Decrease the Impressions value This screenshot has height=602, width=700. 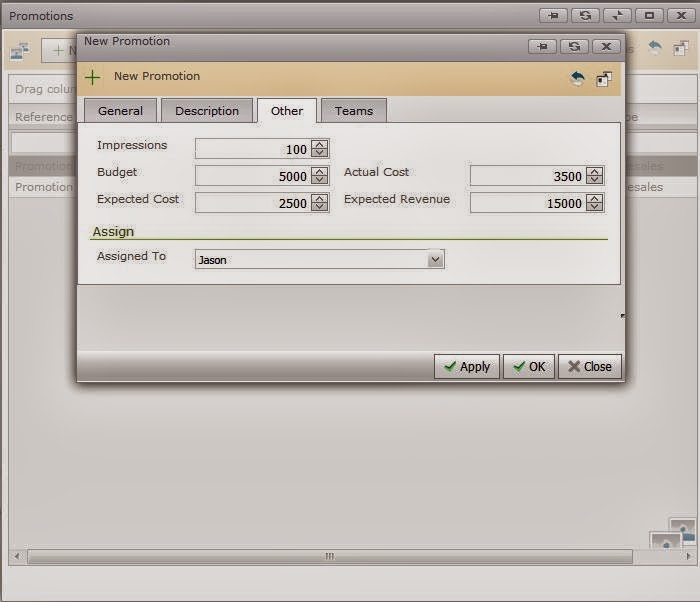(319, 153)
